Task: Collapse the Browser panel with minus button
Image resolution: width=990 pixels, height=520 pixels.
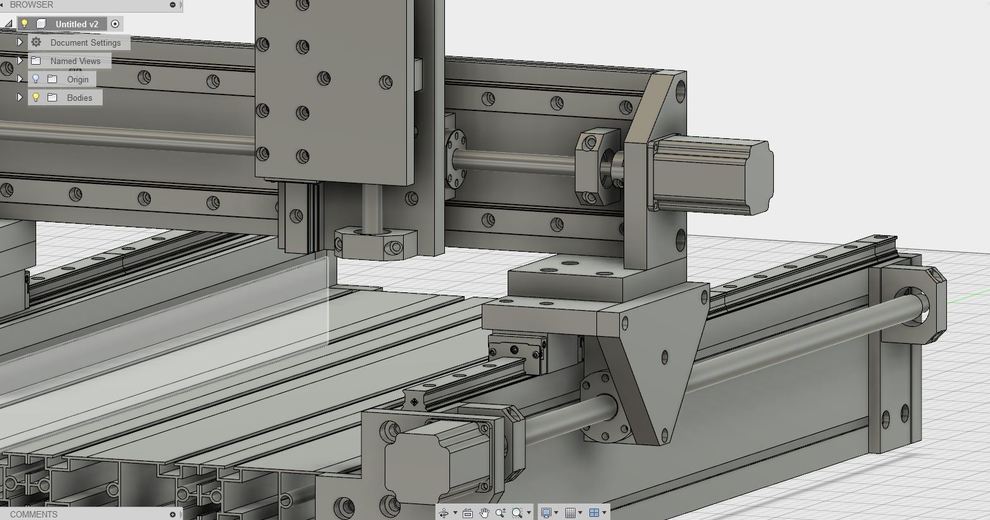Action: tap(173, 5)
